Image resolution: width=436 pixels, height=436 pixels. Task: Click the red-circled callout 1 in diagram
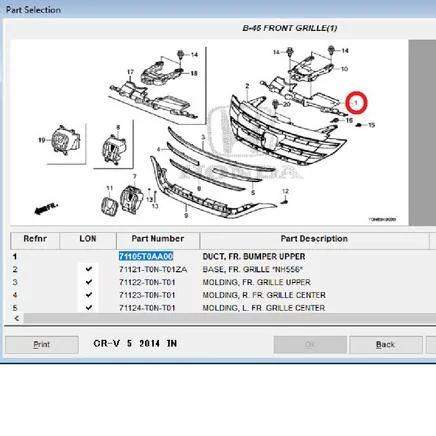356,103
